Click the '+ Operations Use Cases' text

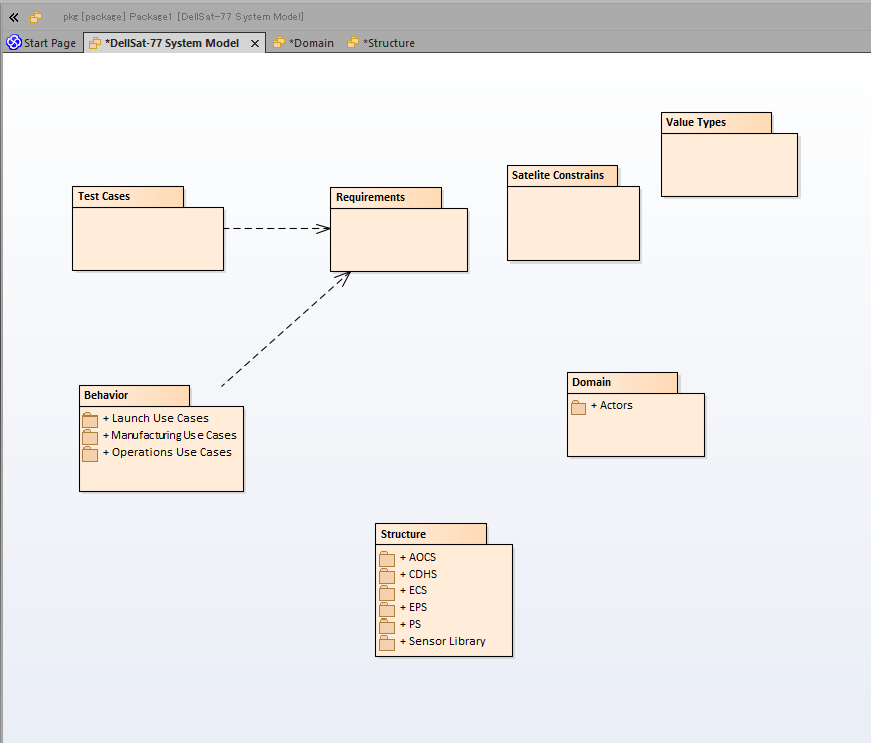167,453
